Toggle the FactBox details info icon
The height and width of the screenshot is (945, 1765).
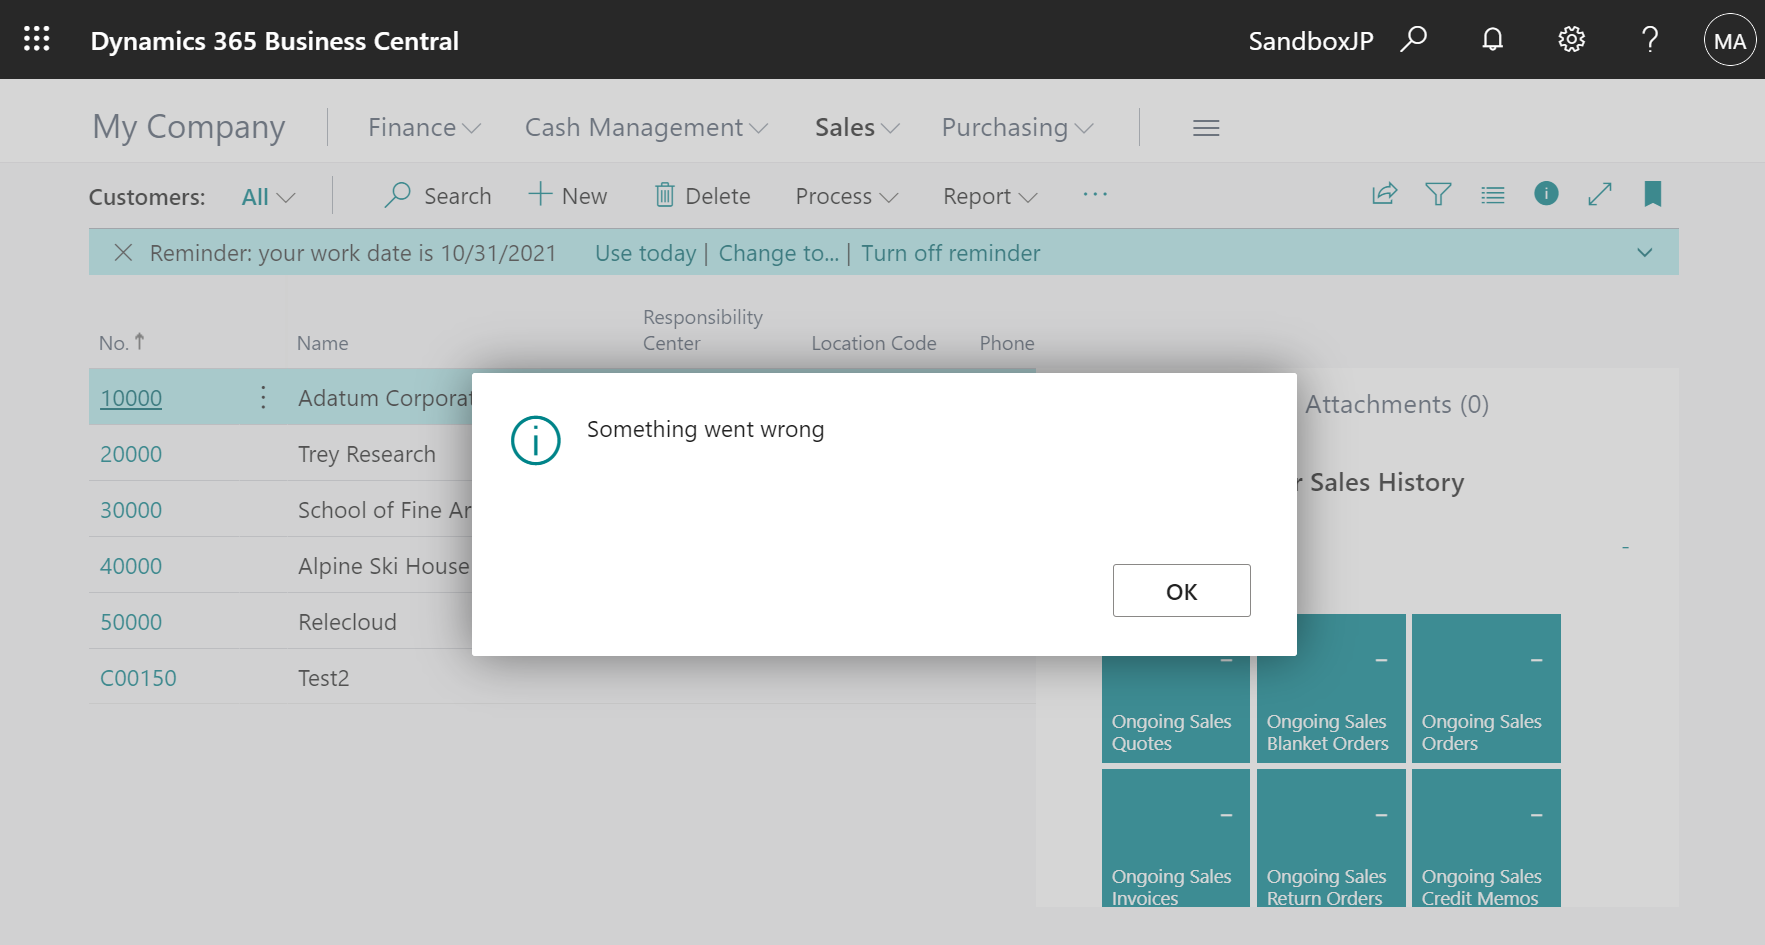tap(1546, 194)
